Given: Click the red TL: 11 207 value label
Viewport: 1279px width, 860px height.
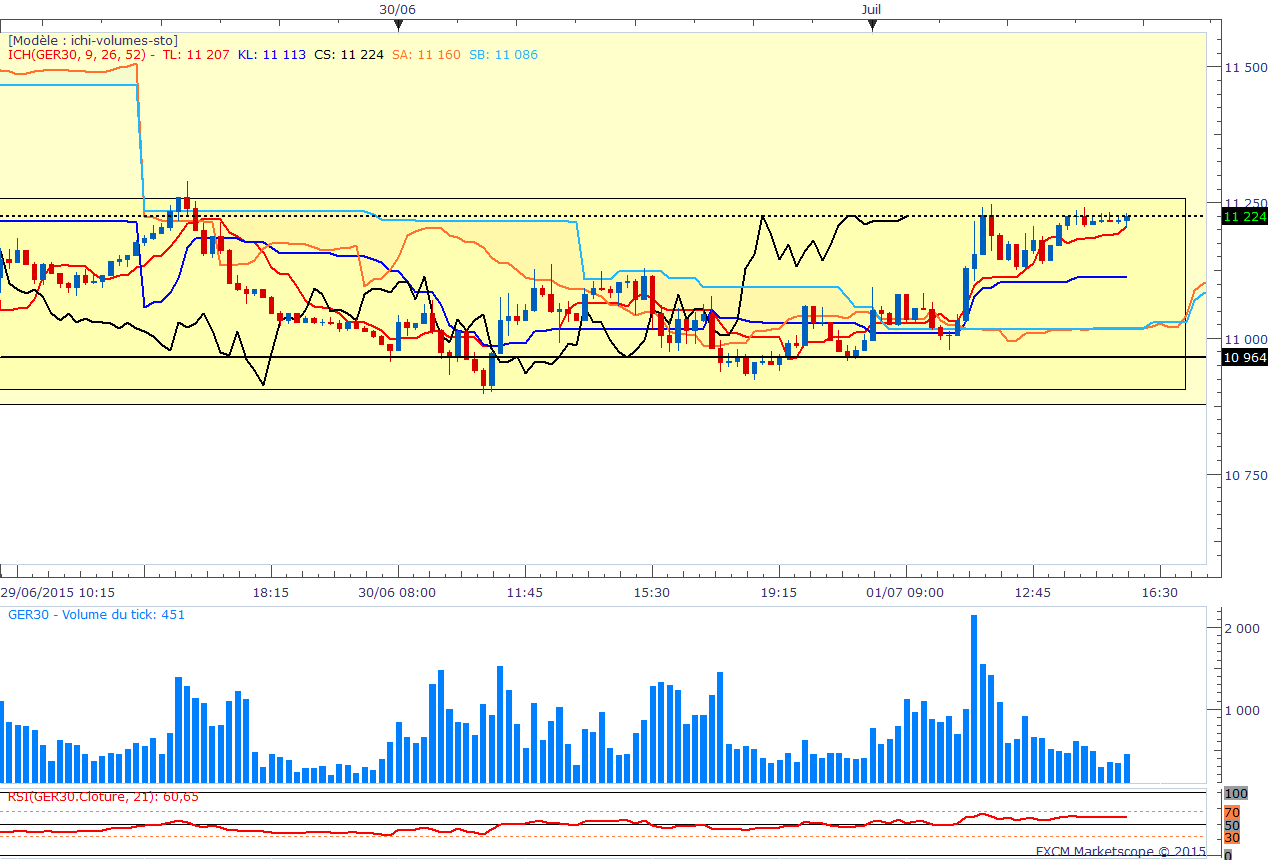Looking at the screenshot, I should tap(196, 54).
